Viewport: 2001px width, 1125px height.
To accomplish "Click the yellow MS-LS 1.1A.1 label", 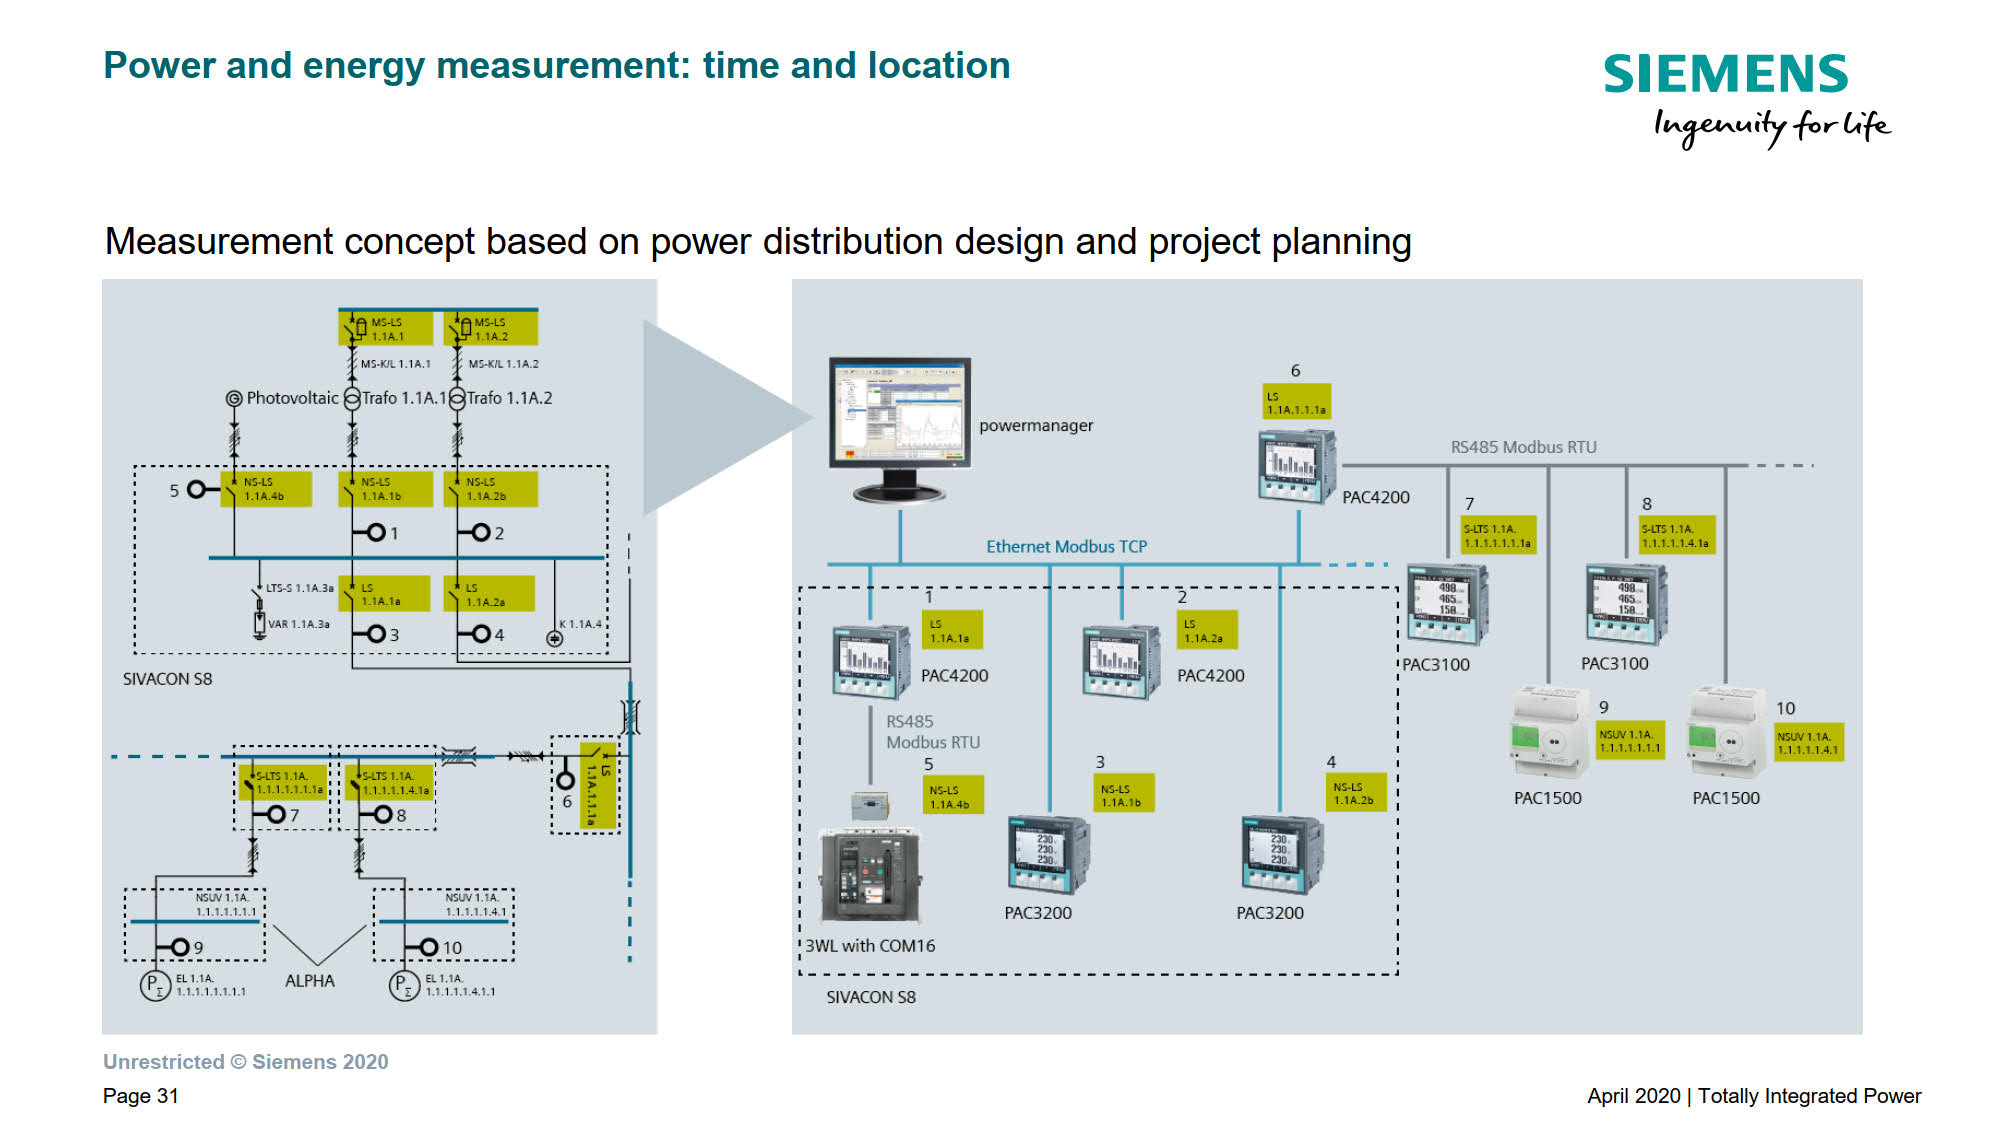I will (x=386, y=329).
